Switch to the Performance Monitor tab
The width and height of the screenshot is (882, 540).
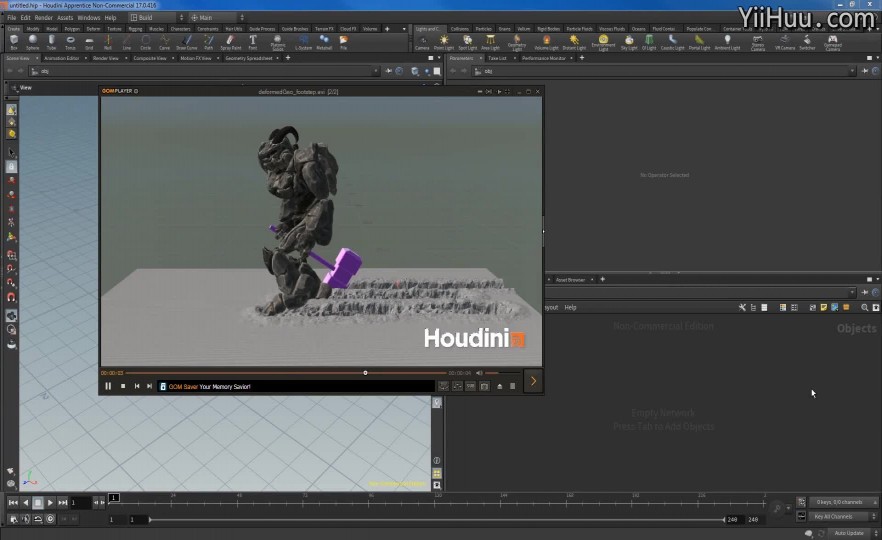[543, 58]
